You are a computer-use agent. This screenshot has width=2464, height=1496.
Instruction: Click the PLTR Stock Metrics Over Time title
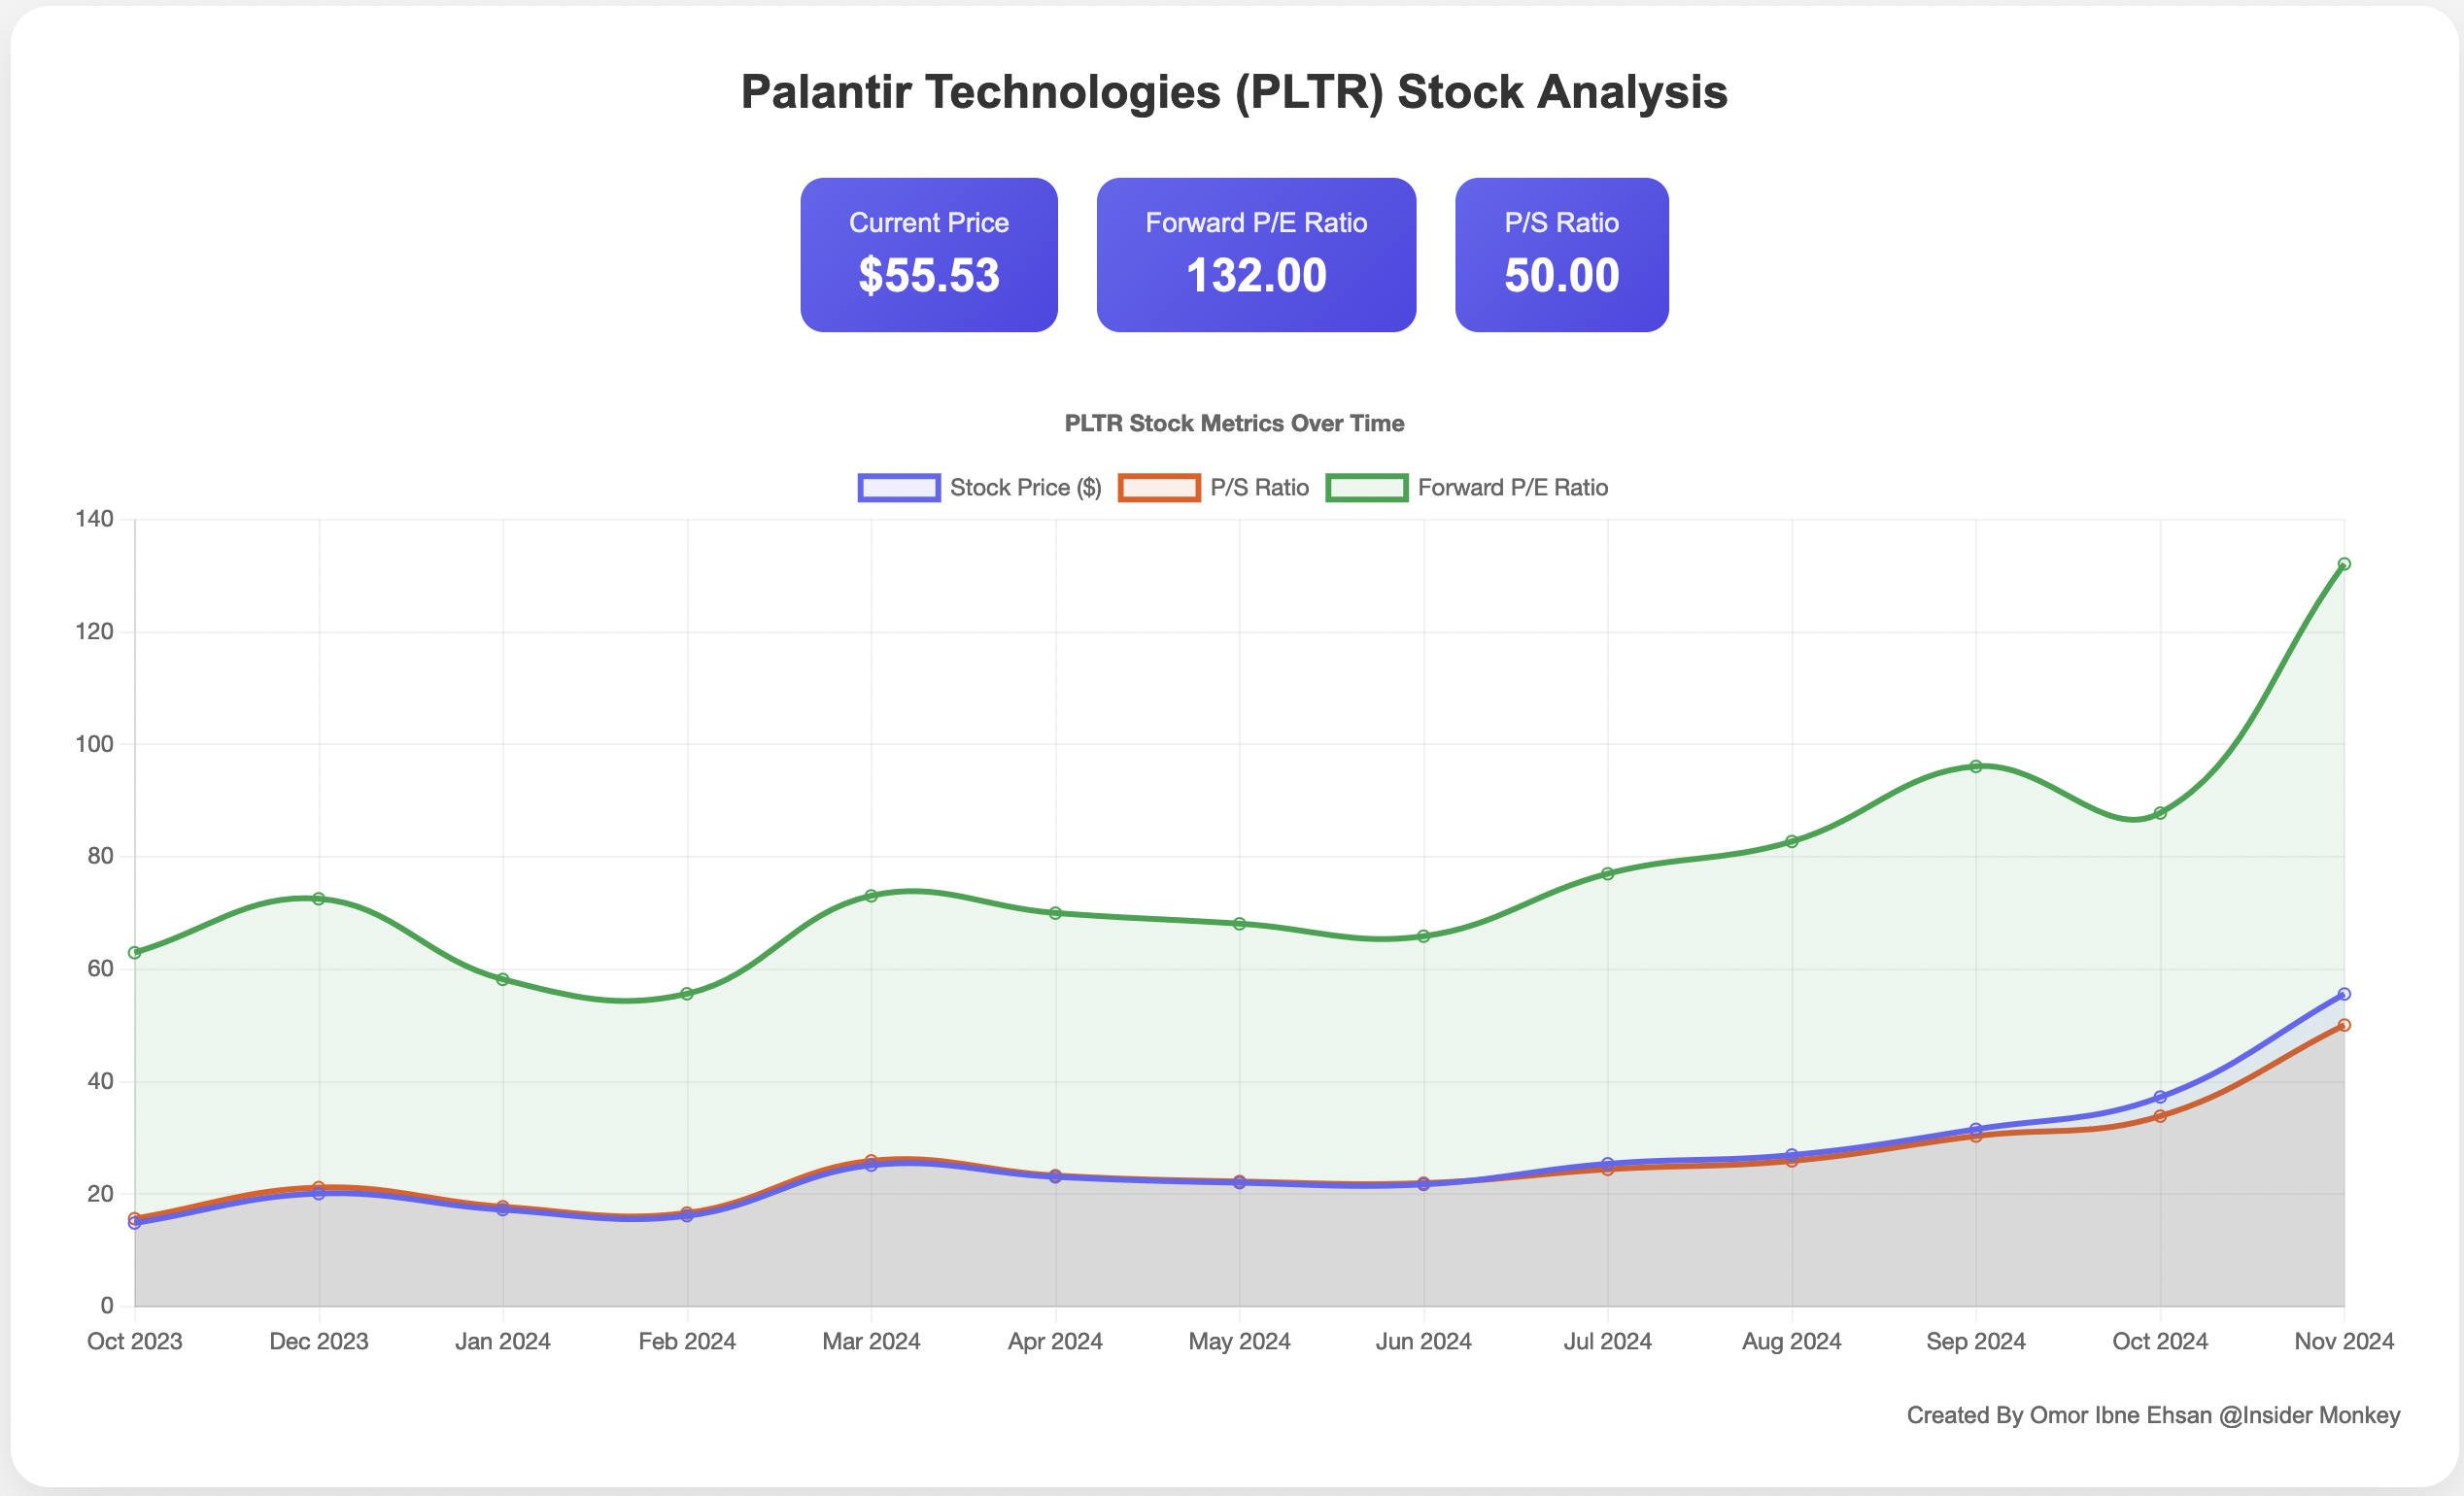tap(1234, 424)
